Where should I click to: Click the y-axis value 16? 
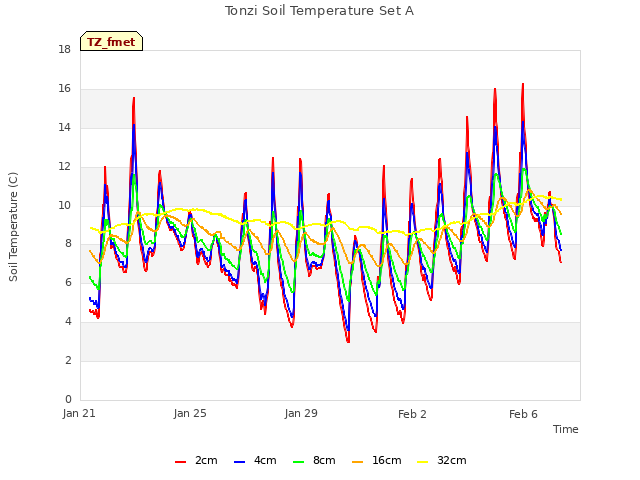click(x=64, y=89)
